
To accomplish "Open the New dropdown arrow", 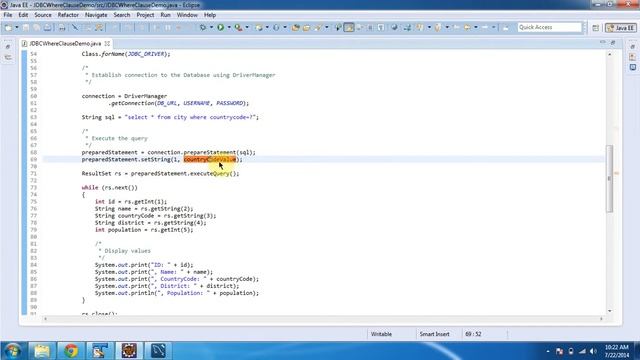I will click(17, 28).
